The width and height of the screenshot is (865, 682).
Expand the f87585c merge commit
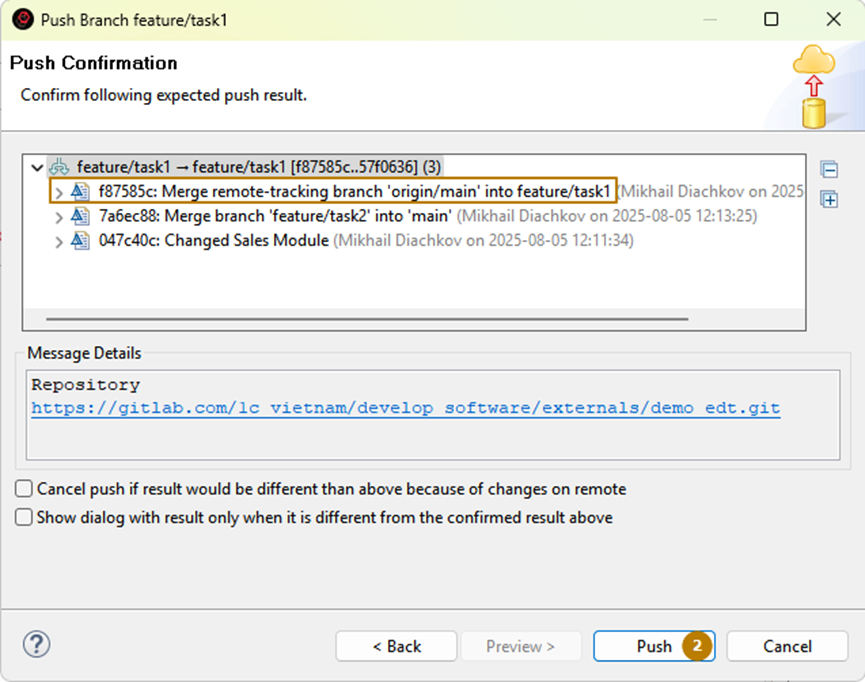click(59, 191)
